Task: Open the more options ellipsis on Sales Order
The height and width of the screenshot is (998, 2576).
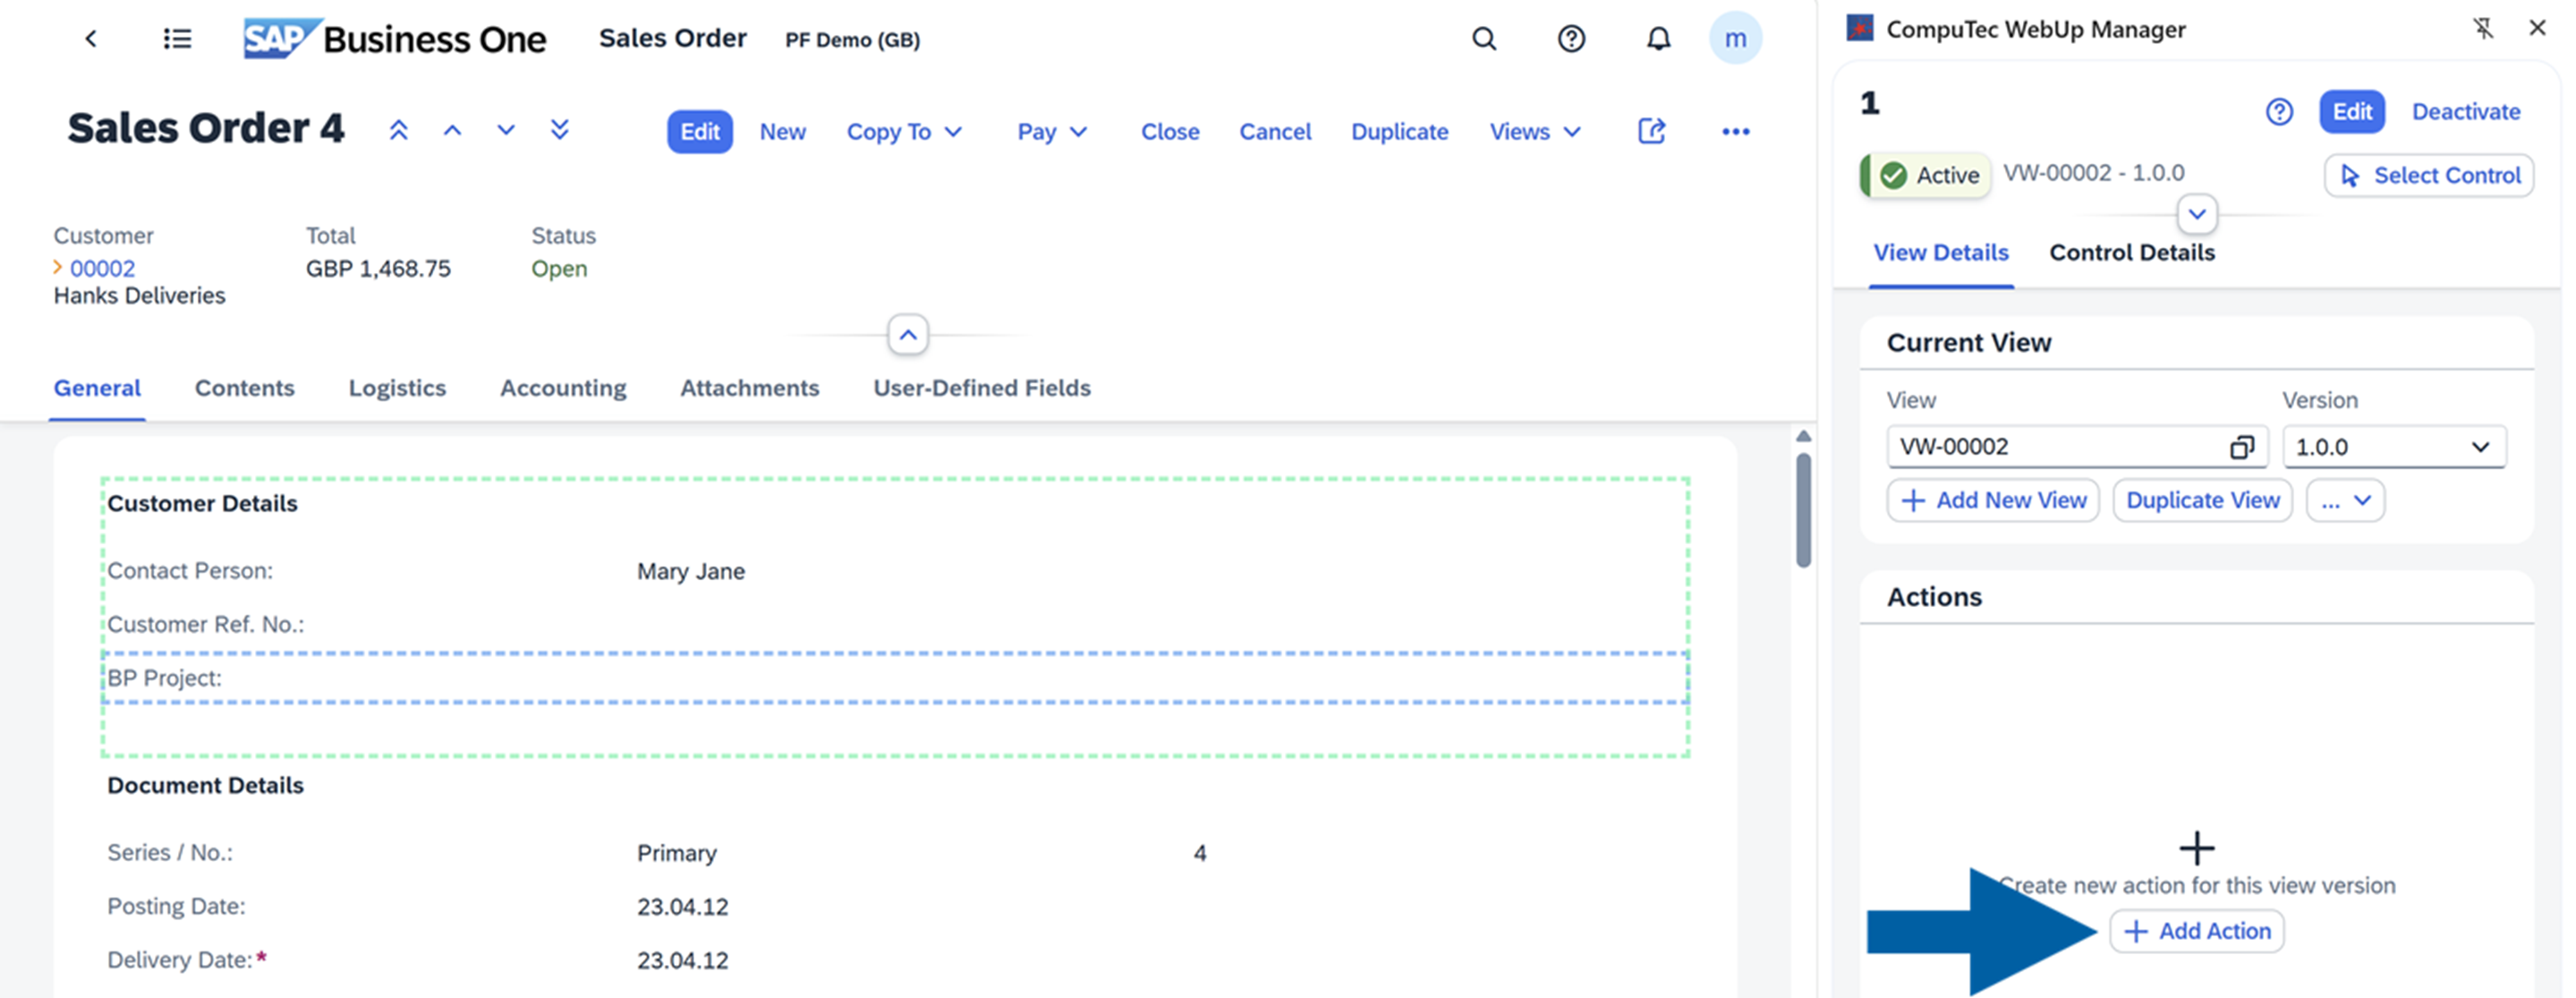Action: coord(1736,131)
